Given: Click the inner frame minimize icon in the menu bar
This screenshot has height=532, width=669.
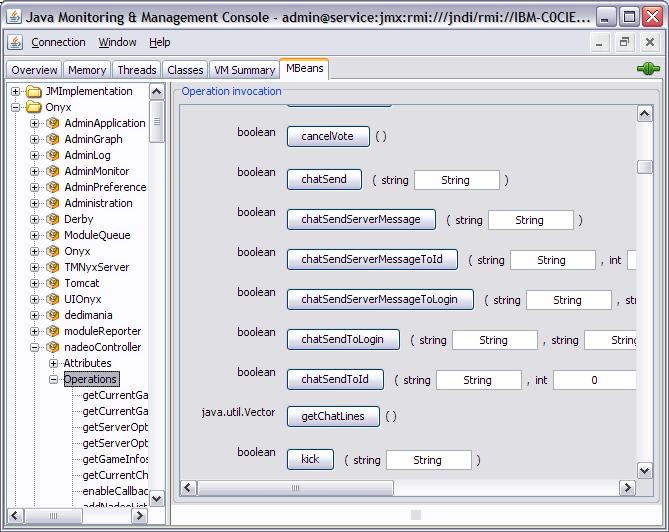Looking at the screenshot, I should (599, 43).
